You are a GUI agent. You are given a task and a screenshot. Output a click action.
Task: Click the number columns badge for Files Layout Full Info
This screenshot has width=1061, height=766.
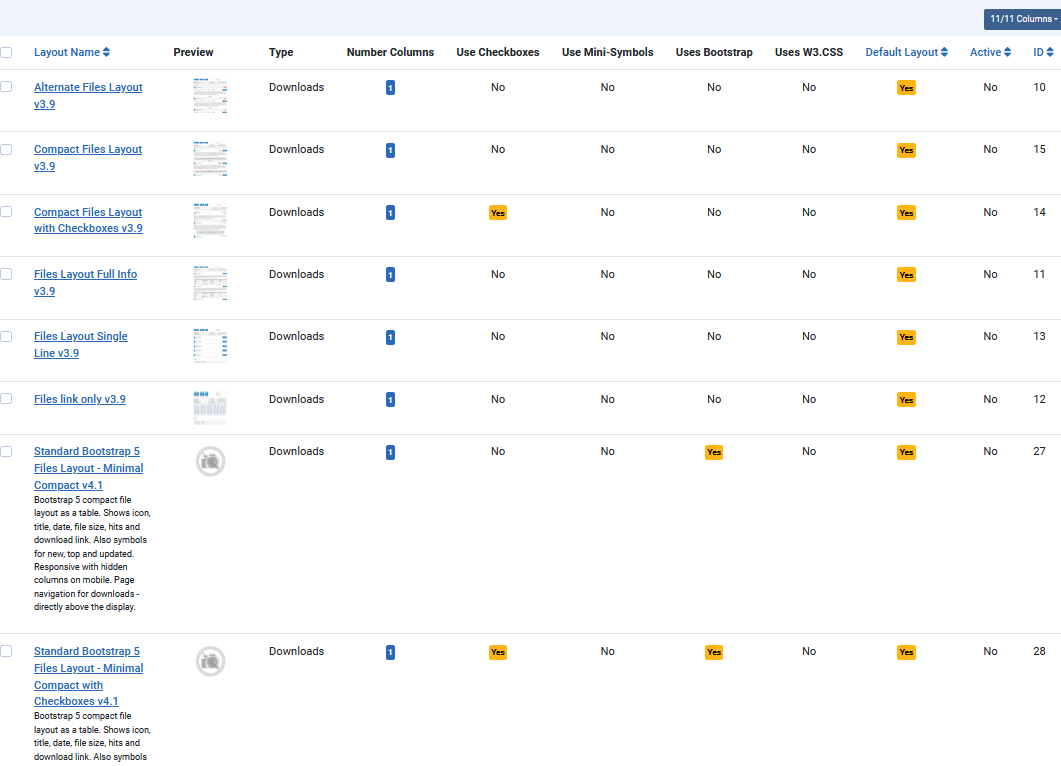[x=390, y=275]
